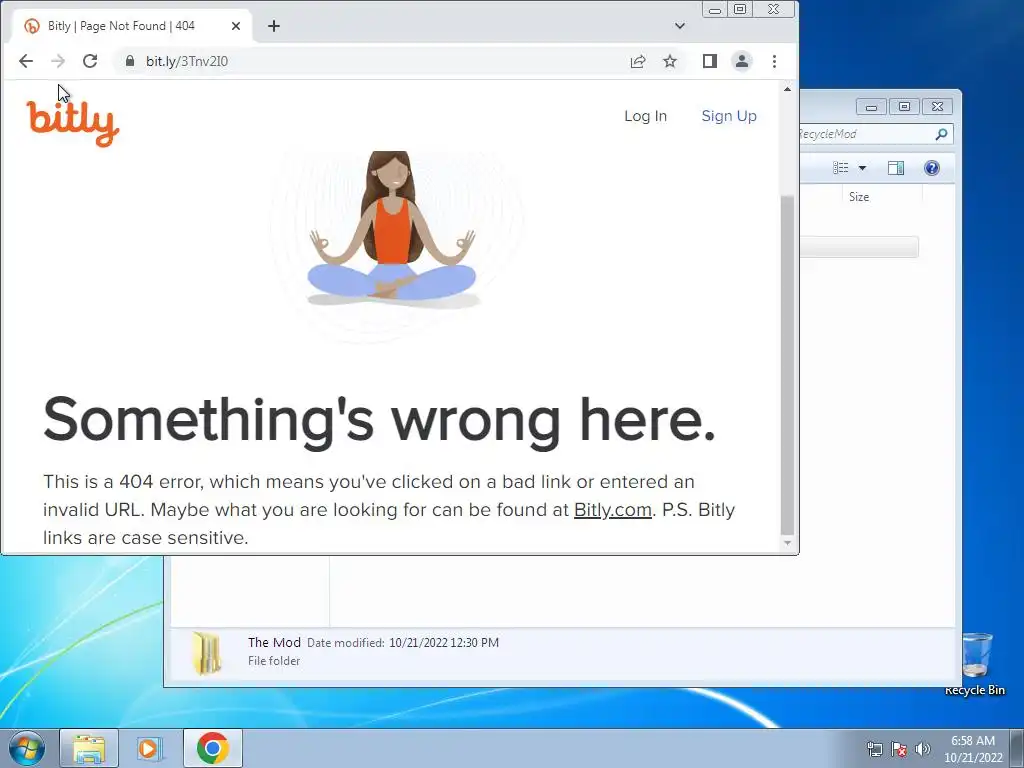Open Explorer help icon

(932, 168)
